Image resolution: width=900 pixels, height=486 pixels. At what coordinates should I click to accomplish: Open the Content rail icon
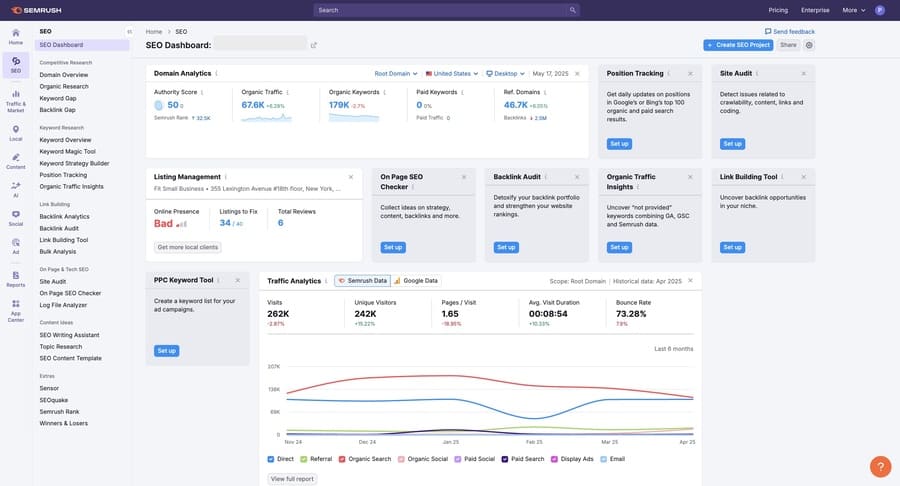(15, 161)
